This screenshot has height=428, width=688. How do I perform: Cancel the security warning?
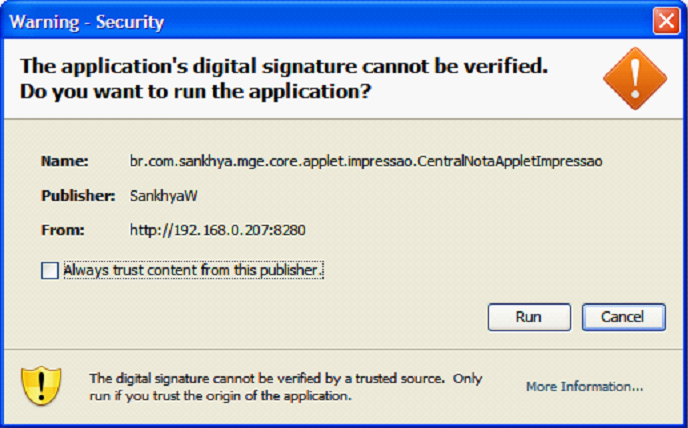624,317
